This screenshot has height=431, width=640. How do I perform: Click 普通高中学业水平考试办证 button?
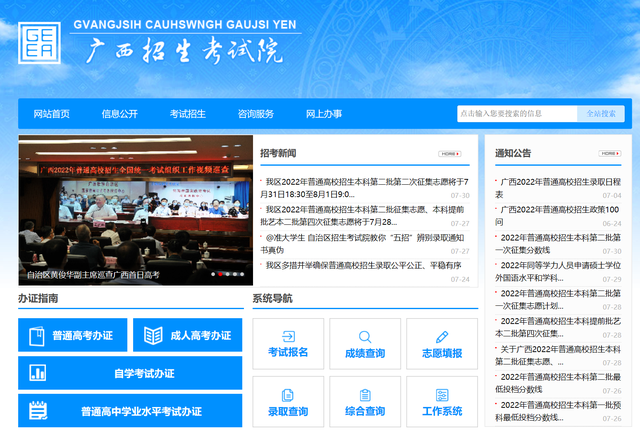[x=130, y=411]
